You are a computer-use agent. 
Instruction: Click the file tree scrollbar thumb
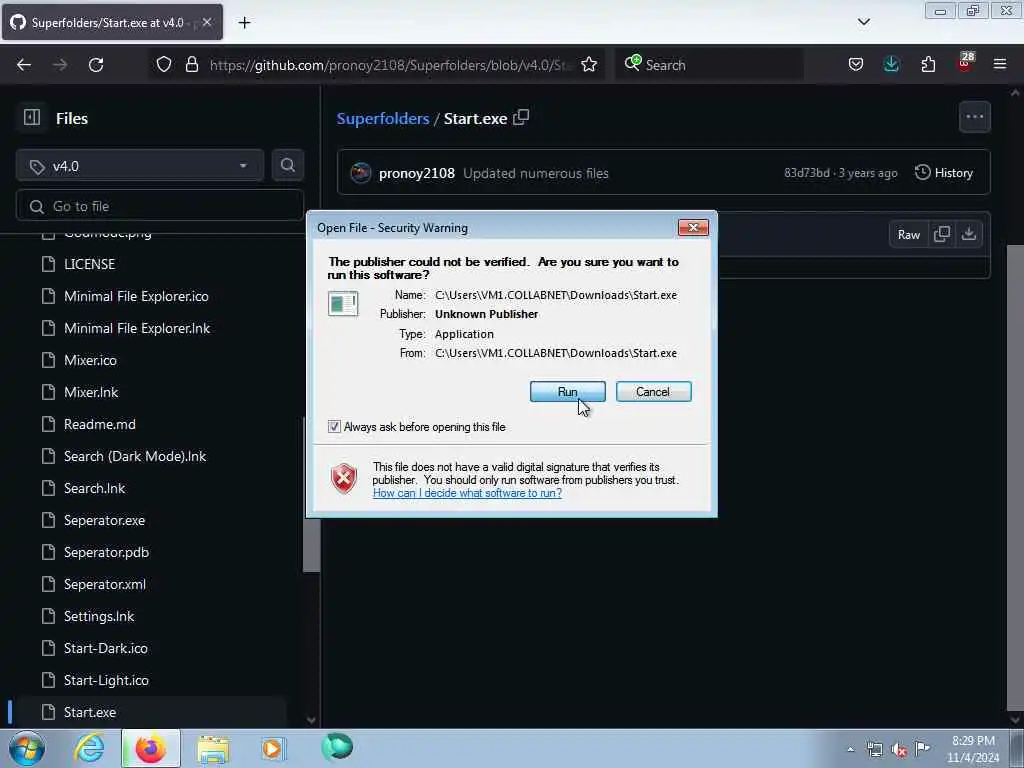[312, 494]
